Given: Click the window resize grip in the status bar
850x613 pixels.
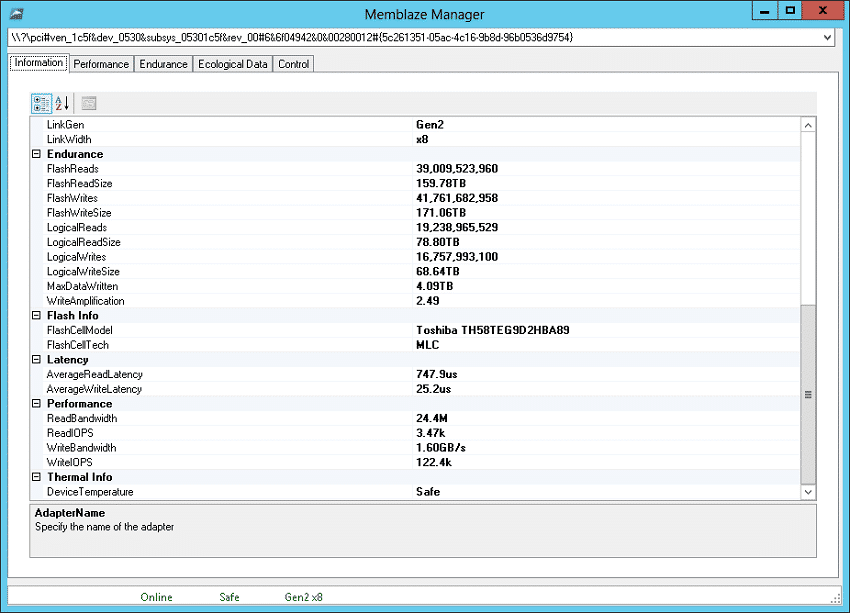Looking at the screenshot, I should coord(835,598).
